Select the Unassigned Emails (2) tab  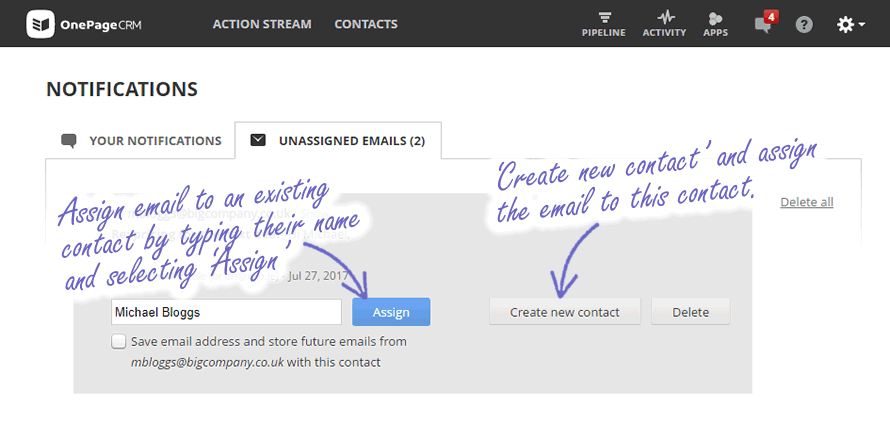point(338,141)
